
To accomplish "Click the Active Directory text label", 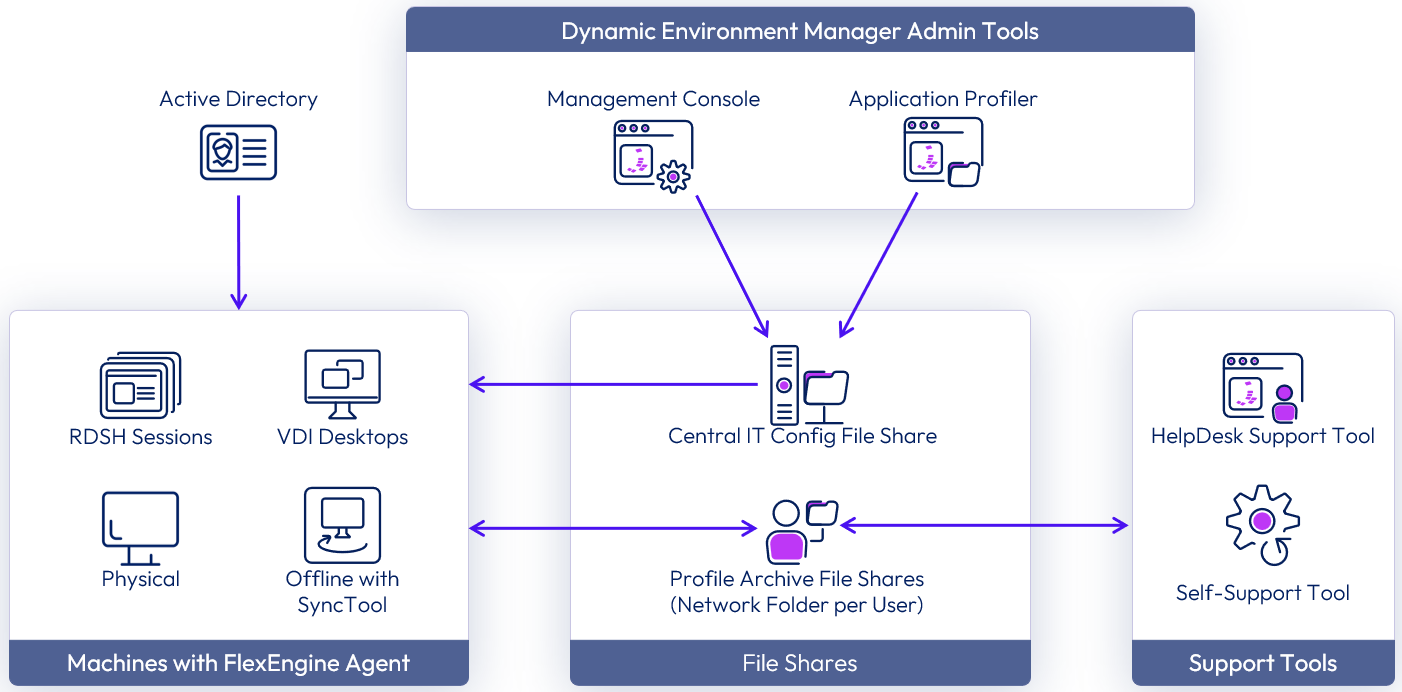I will coord(238,99).
